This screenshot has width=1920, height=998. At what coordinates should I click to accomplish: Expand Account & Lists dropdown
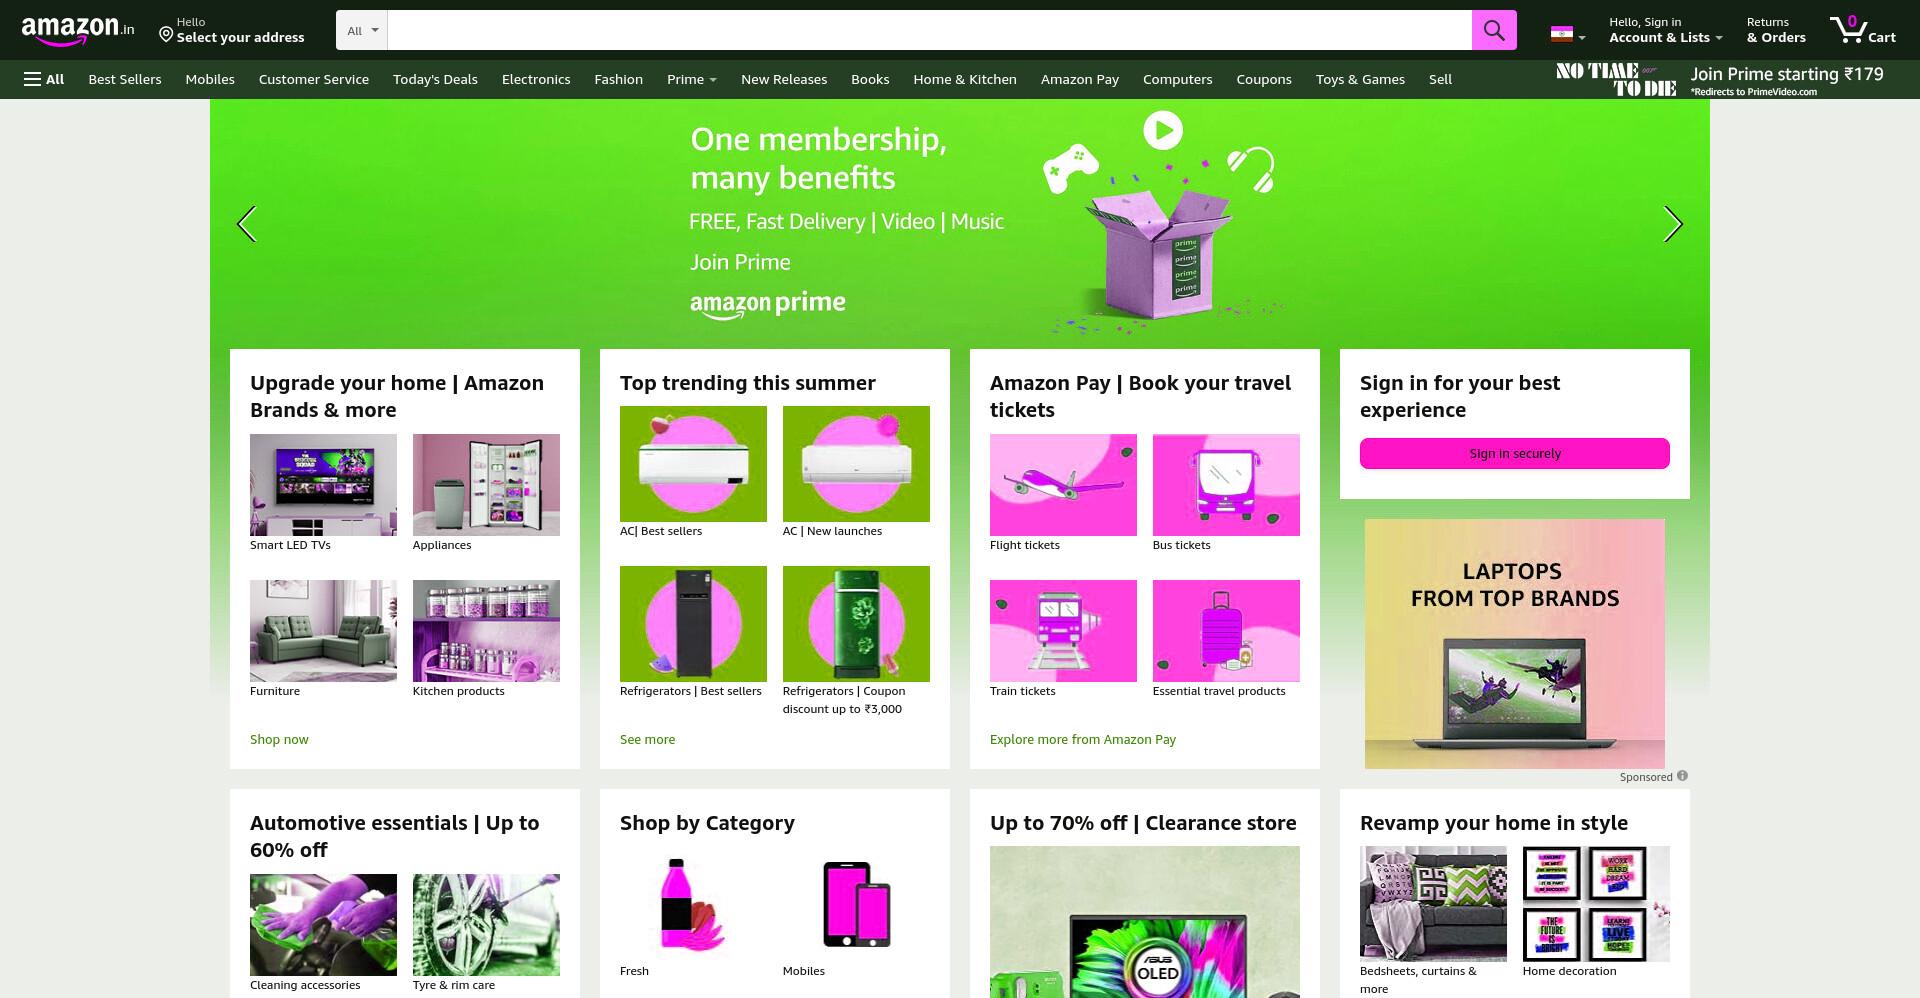click(1665, 30)
